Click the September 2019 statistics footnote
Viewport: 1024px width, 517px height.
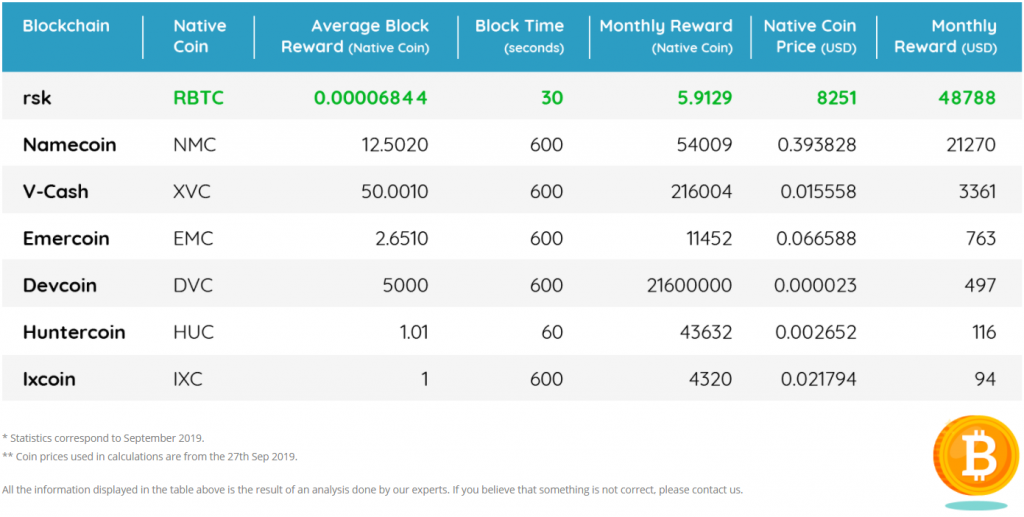point(103,438)
